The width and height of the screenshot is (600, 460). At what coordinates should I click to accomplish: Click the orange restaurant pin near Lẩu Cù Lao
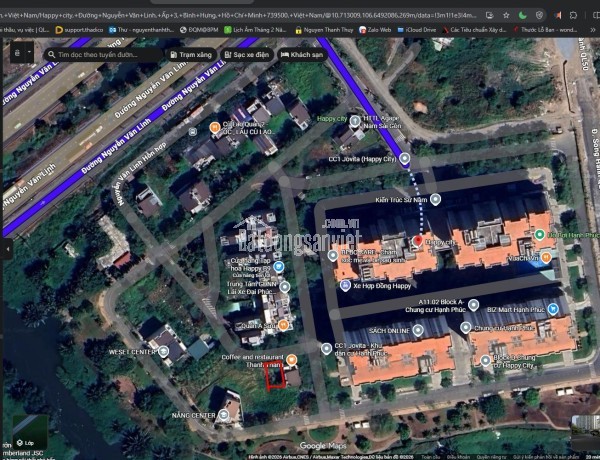(x=215, y=127)
